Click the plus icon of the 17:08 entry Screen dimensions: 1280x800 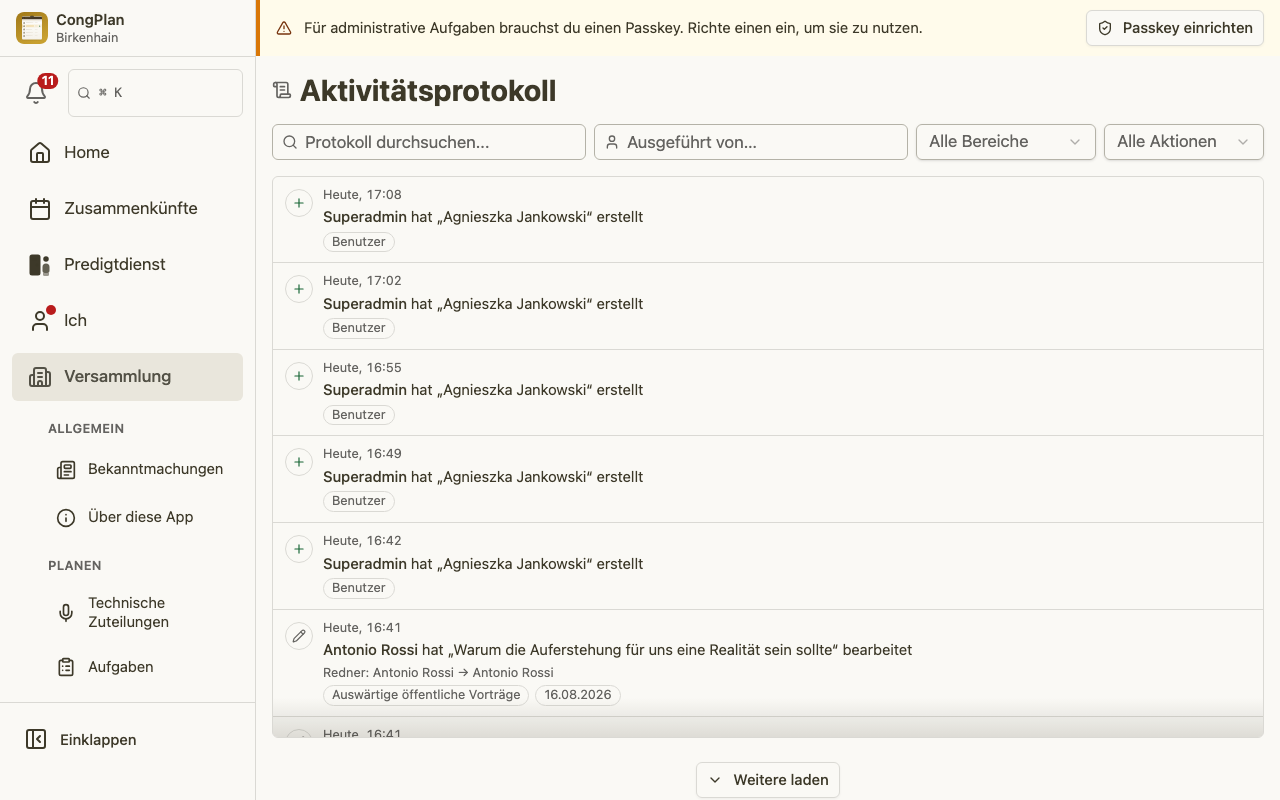coord(299,203)
